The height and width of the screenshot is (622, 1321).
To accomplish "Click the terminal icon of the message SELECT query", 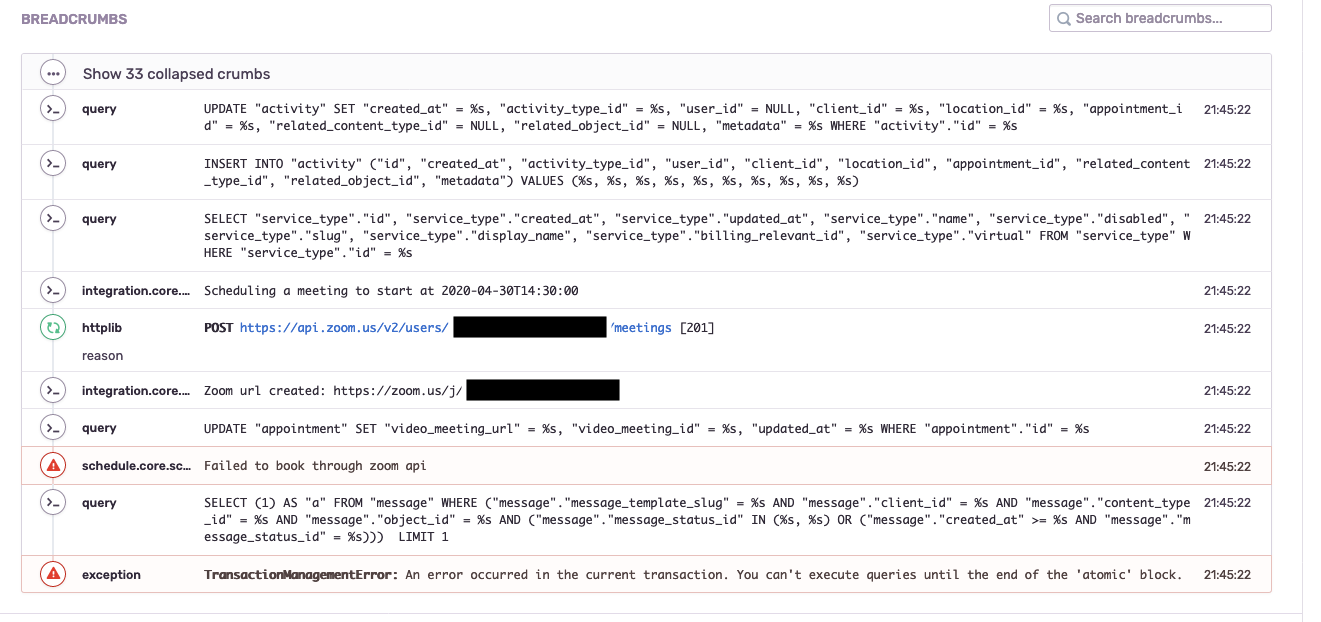I will click(x=53, y=502).
